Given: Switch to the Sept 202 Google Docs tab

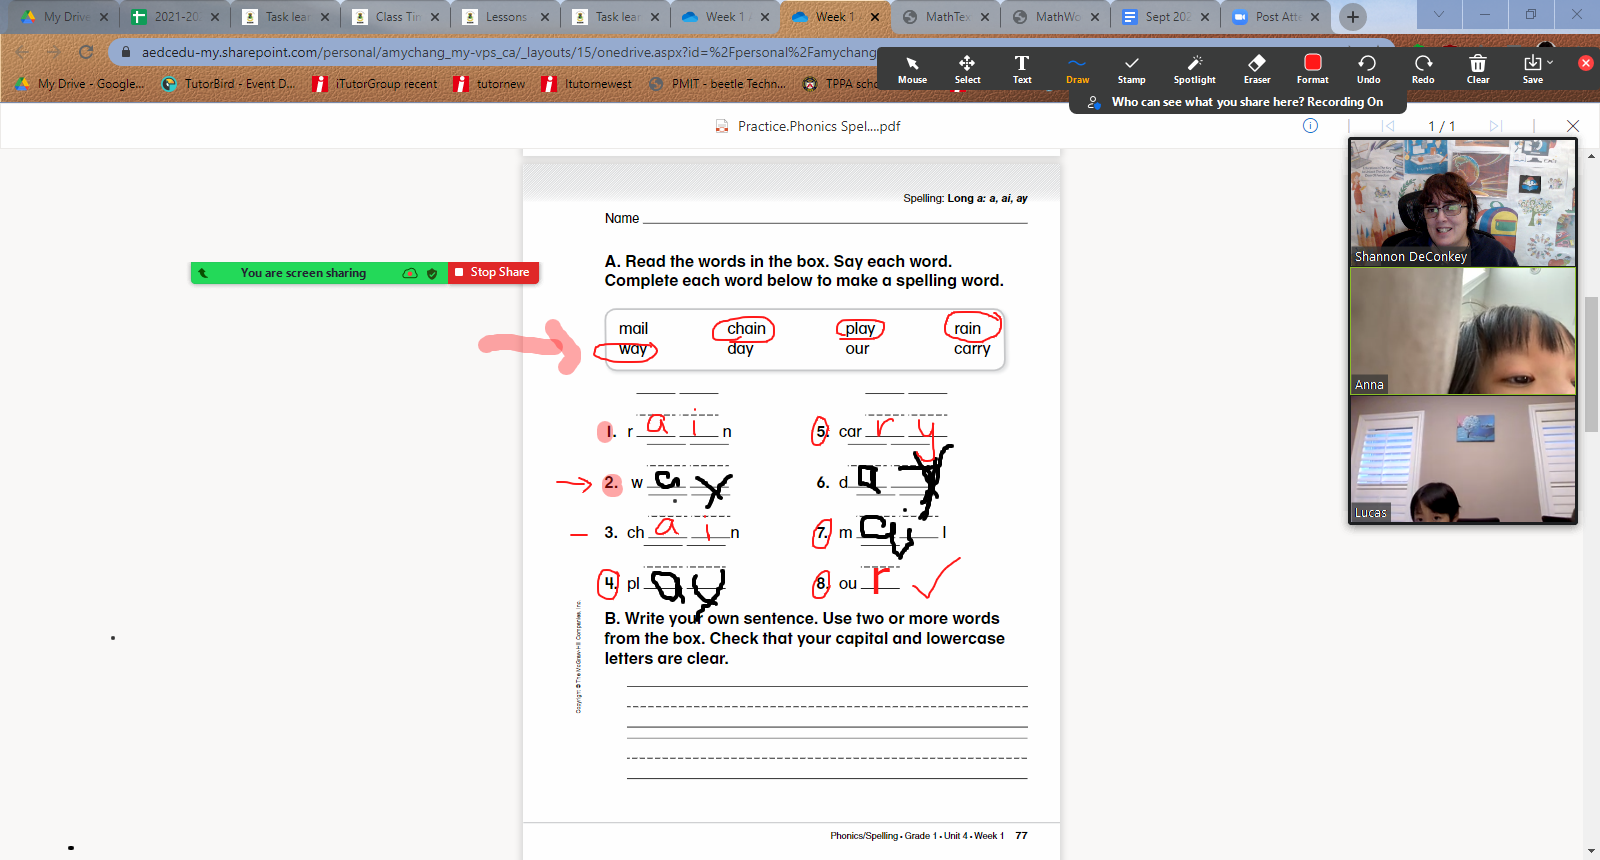Looking at the screenshot, I should [x=1165, y=17].
